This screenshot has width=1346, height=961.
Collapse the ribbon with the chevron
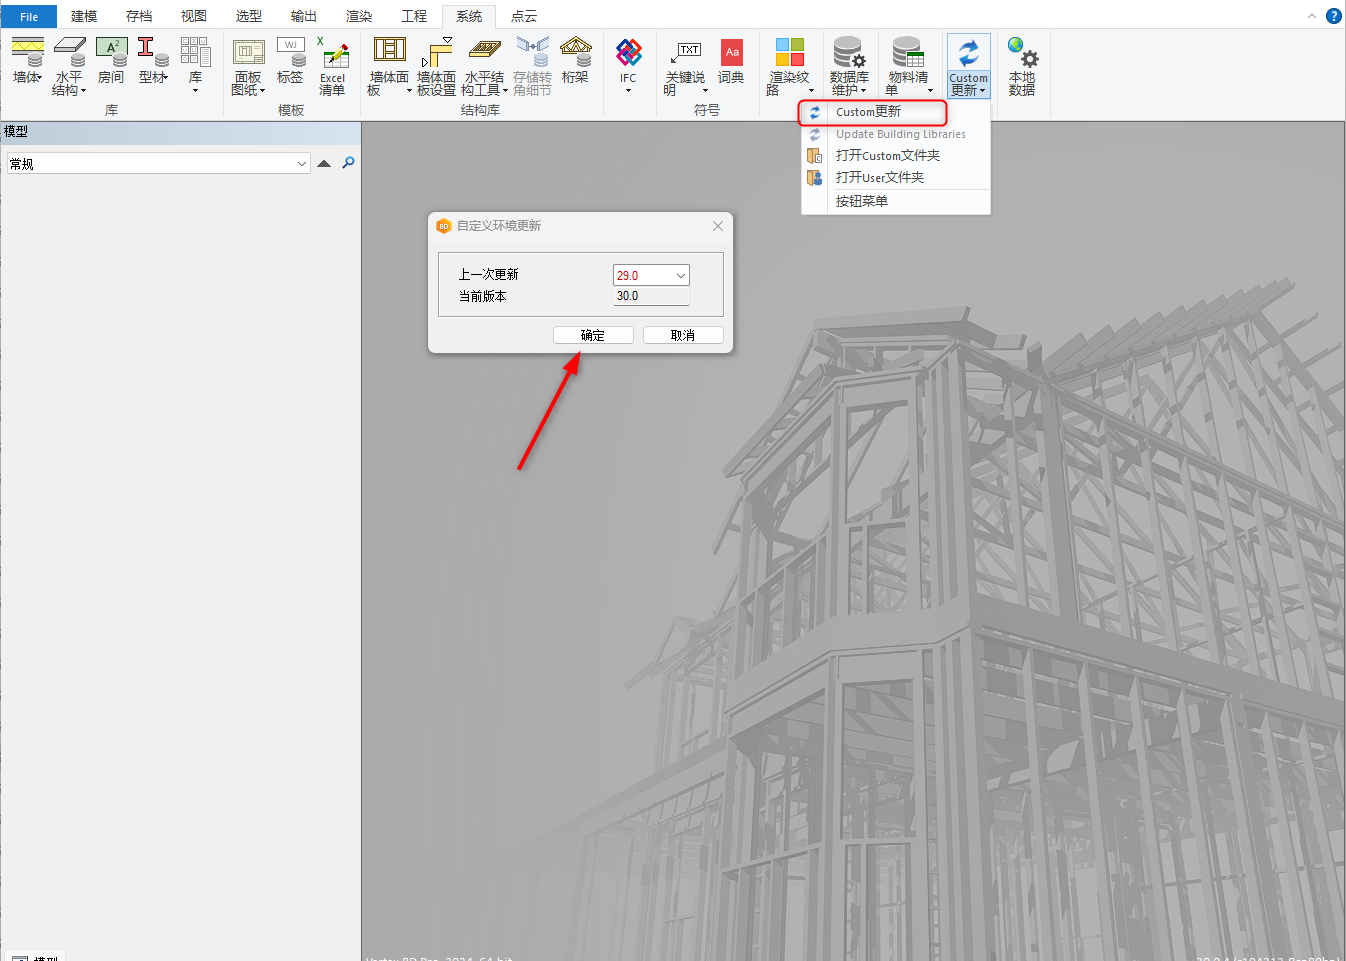1312,16
